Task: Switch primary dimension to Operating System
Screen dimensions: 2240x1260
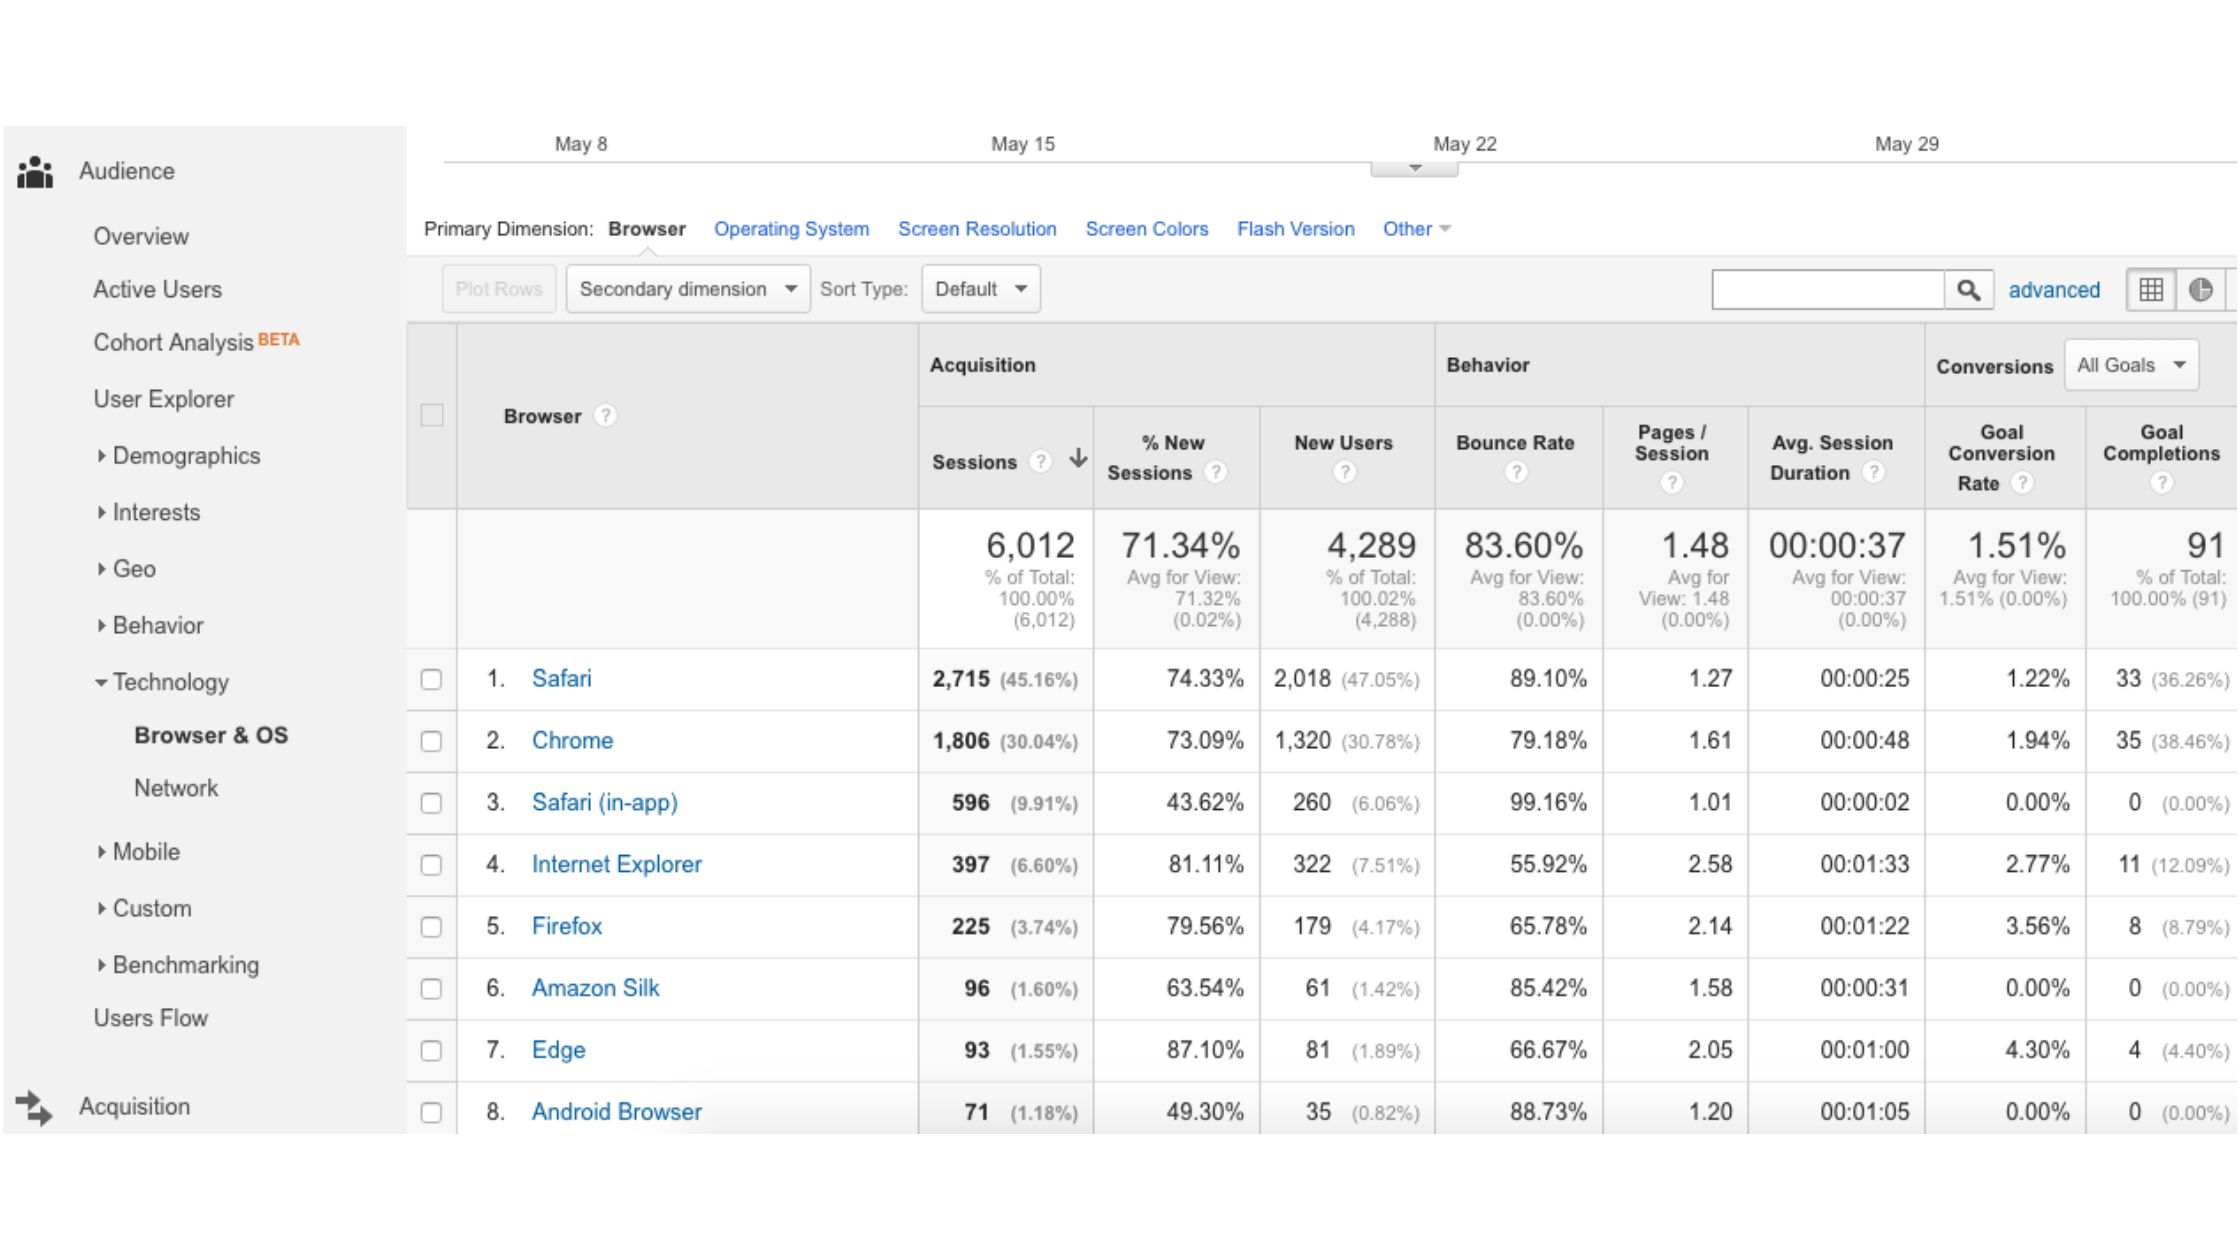Action: [791, 229]
